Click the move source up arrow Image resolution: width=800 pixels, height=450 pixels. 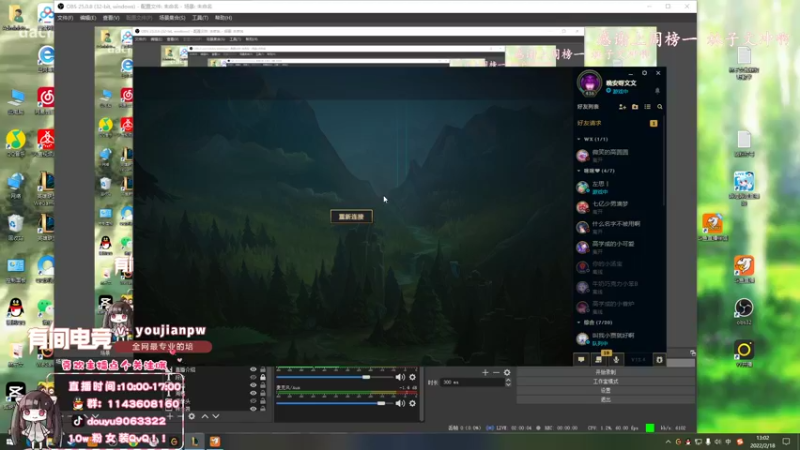point(205,416)
